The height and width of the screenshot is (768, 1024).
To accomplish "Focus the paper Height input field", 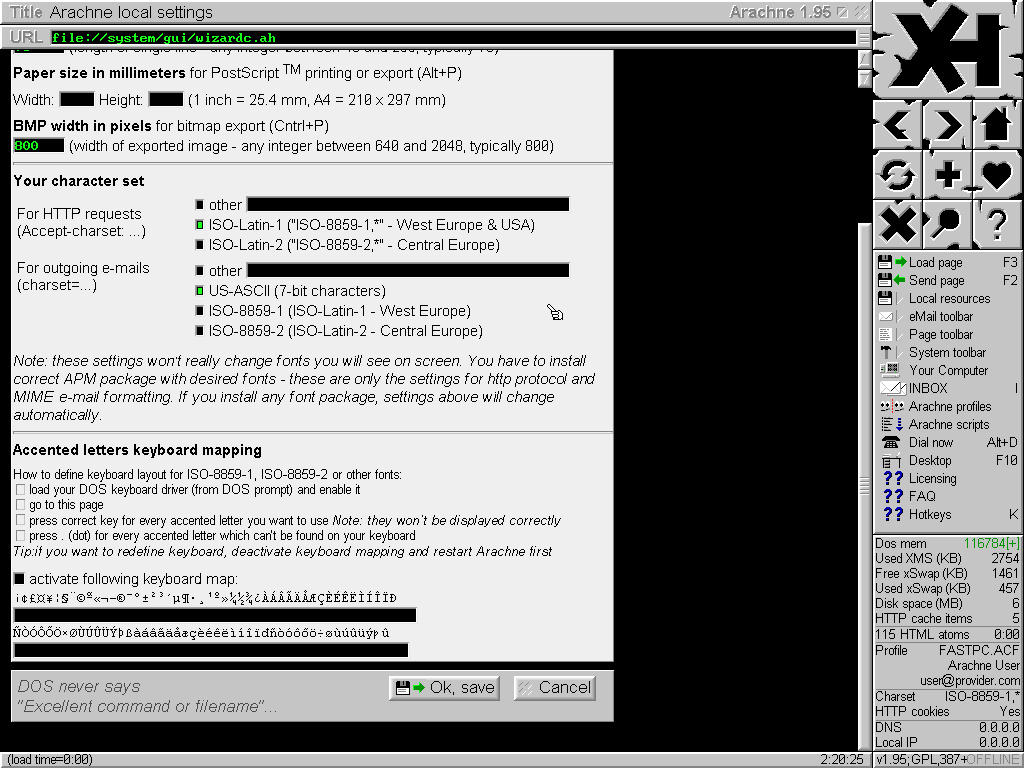I will [x=166, y=100].
